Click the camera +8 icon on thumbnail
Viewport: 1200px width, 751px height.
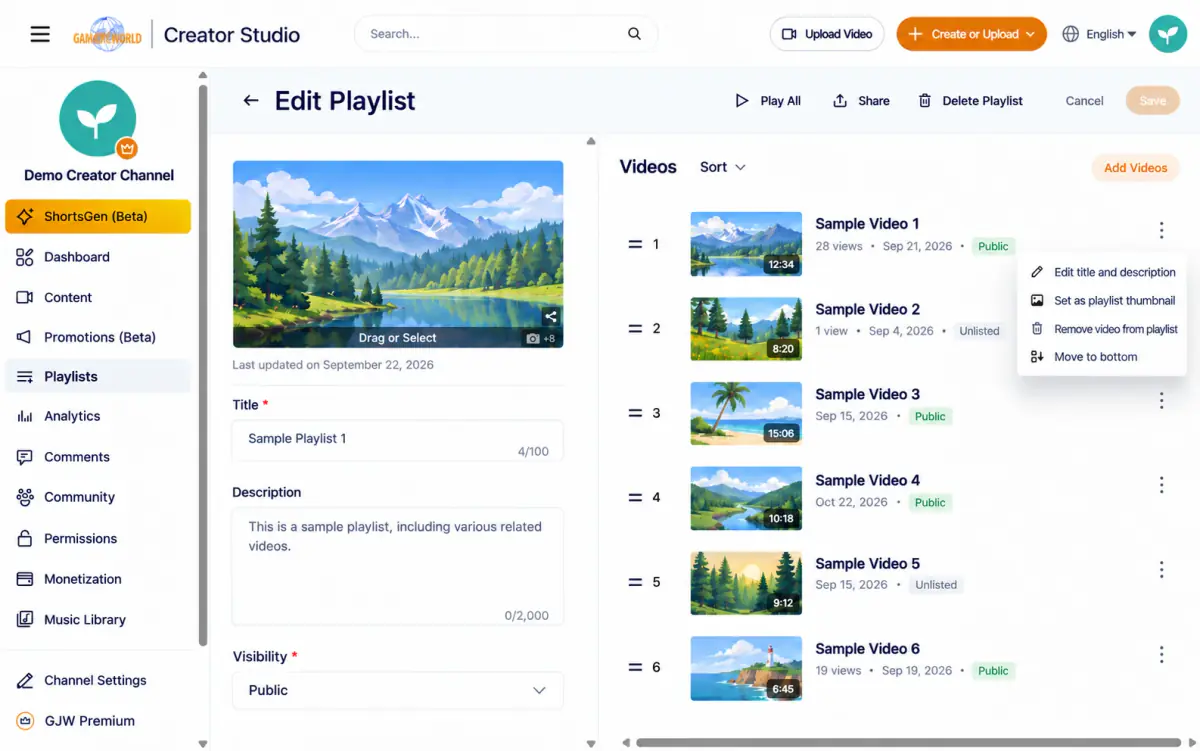coord(541,339)
